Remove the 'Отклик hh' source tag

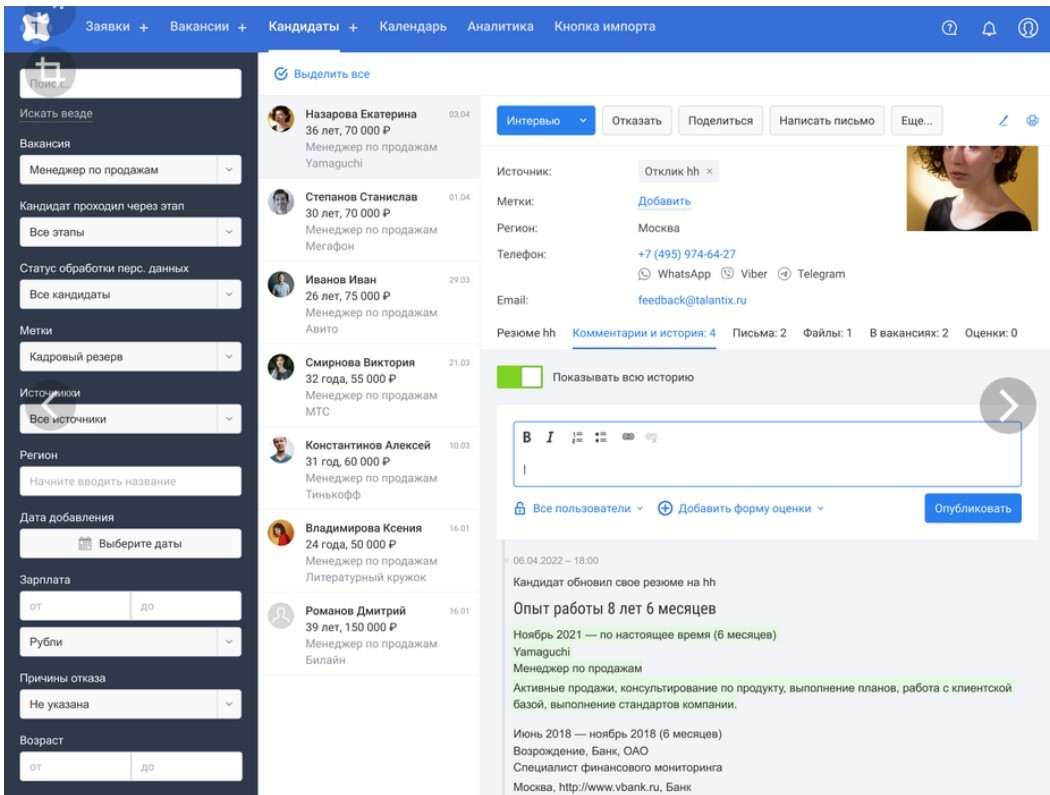(x=710, y=172)
